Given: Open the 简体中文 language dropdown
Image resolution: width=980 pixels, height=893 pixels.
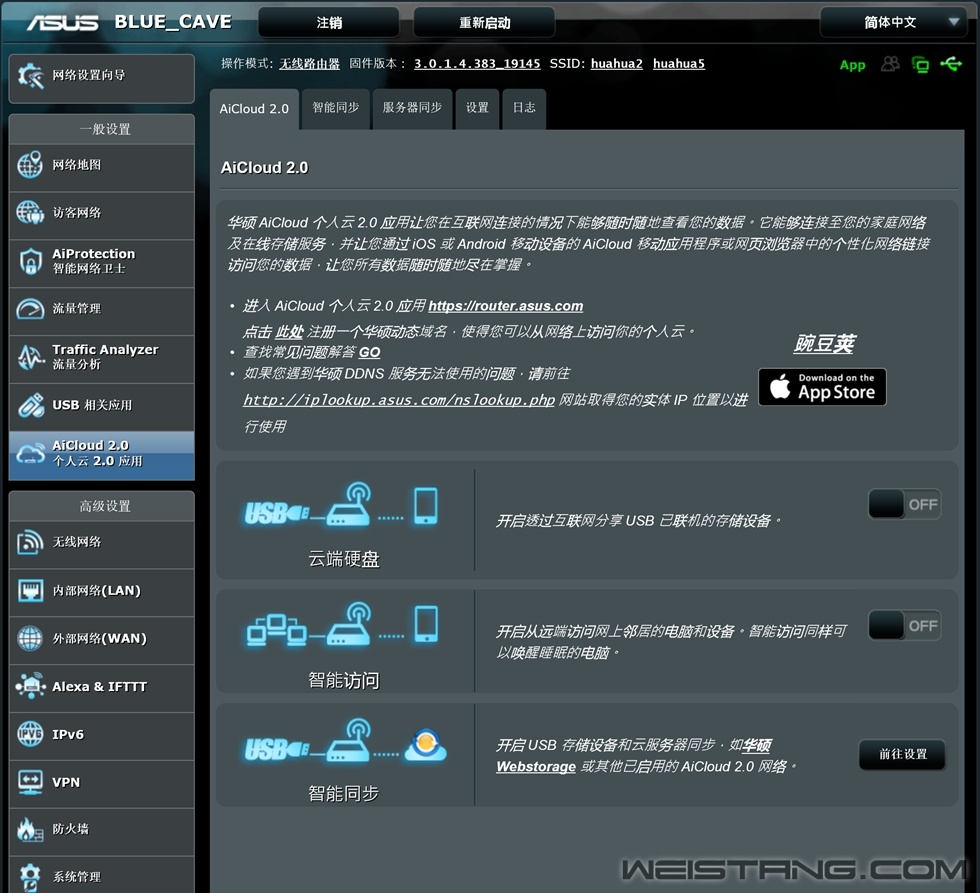Looking at the screenshot, I should click(892, 22).
